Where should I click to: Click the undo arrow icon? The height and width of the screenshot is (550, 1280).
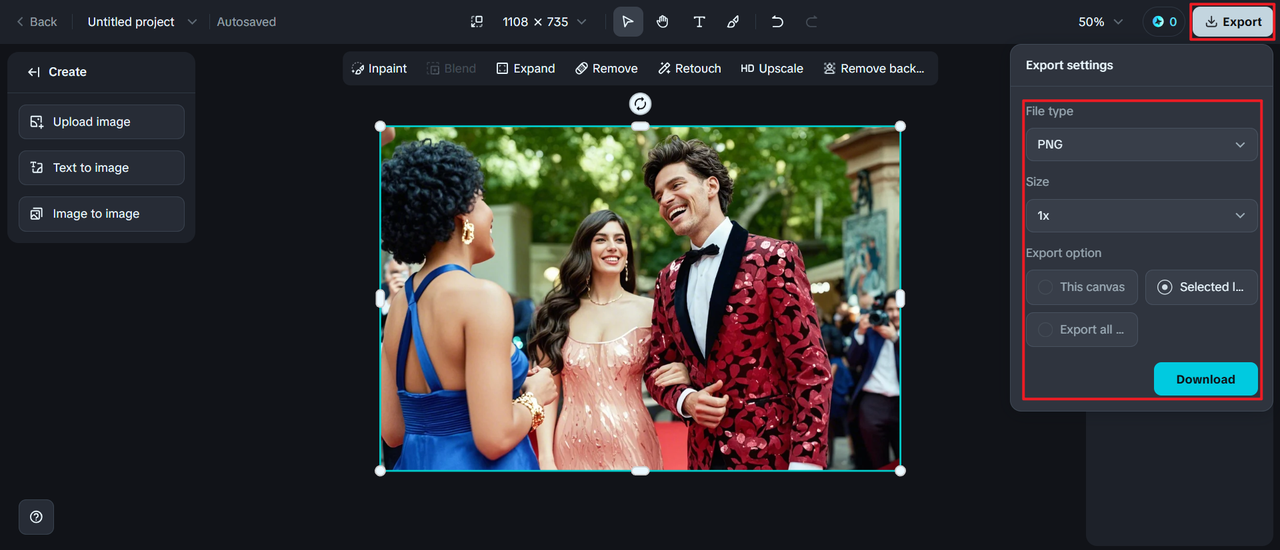777,22
